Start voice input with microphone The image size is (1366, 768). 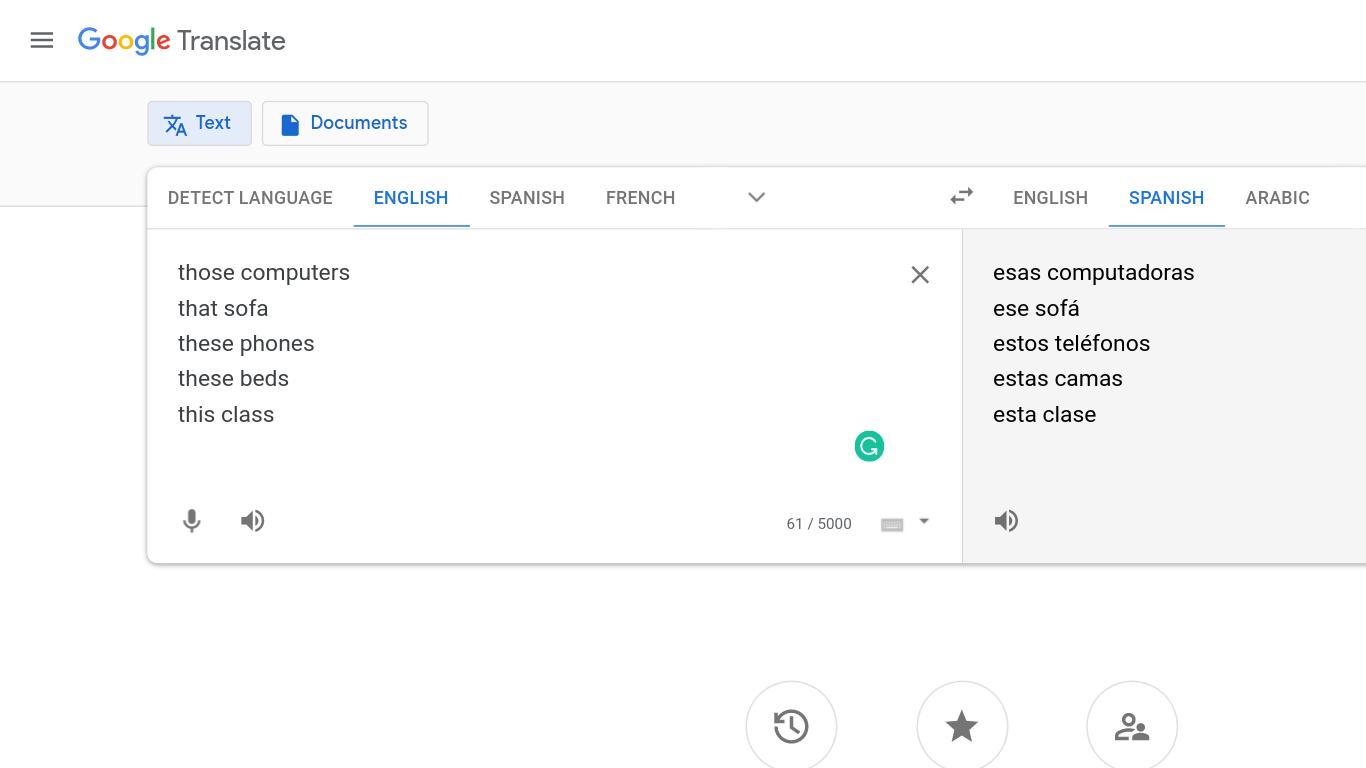(x=192, y=521)
